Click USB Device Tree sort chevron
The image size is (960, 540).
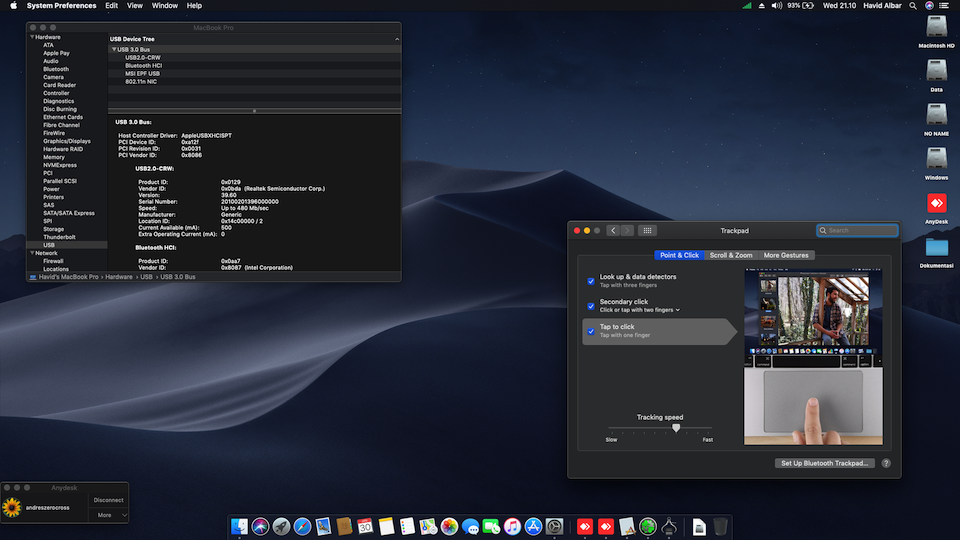397,39
